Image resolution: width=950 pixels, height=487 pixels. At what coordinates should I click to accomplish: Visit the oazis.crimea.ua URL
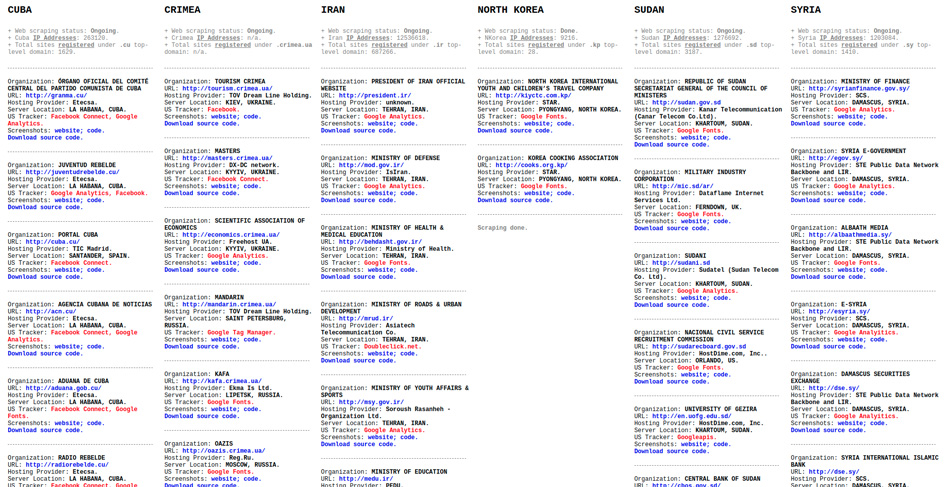(224, 451)
